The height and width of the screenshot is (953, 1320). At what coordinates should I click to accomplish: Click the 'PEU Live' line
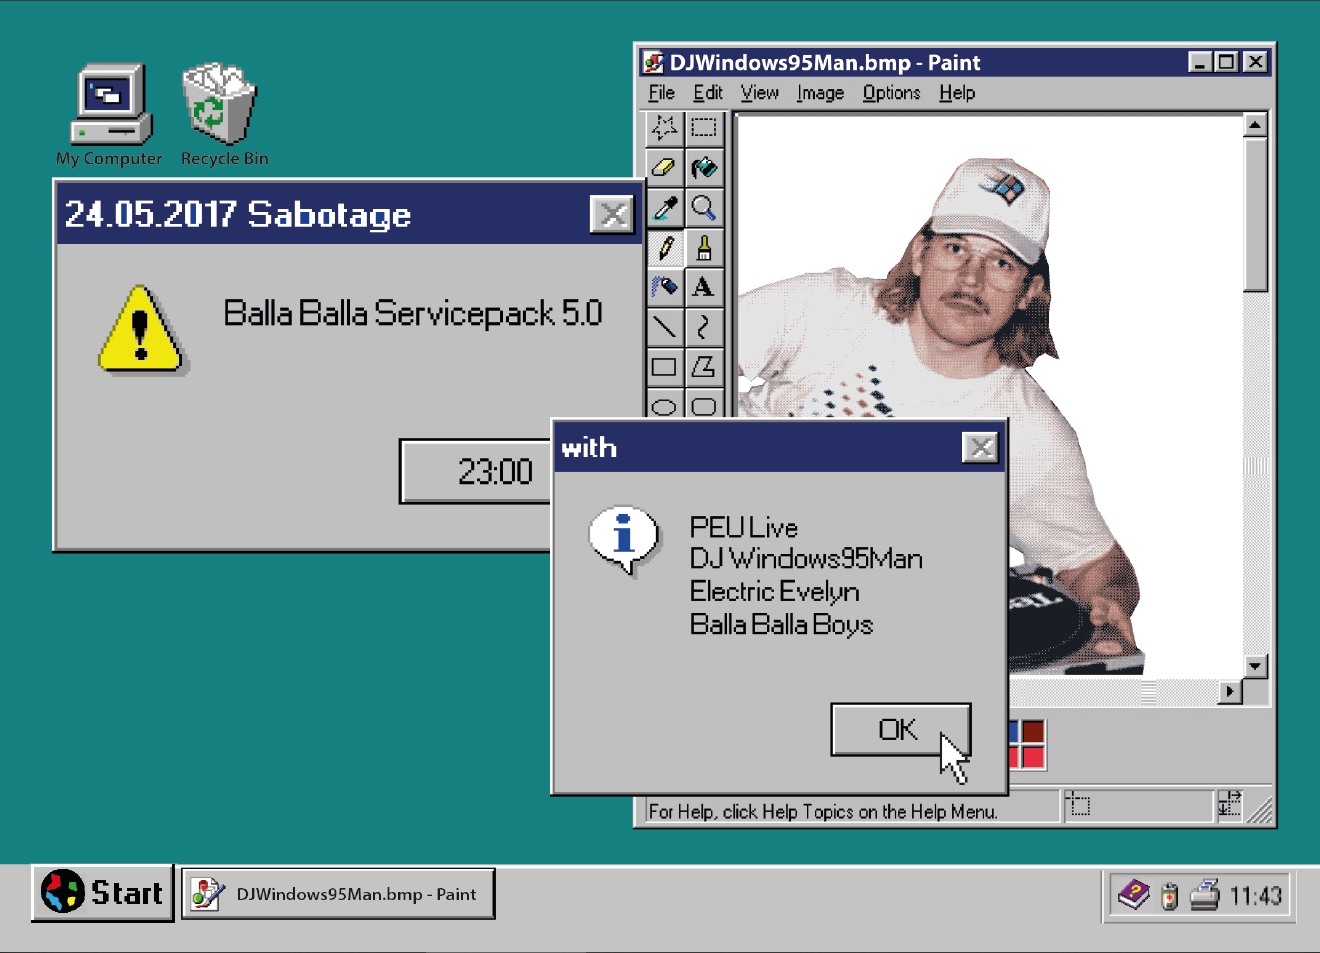point(744,527)
